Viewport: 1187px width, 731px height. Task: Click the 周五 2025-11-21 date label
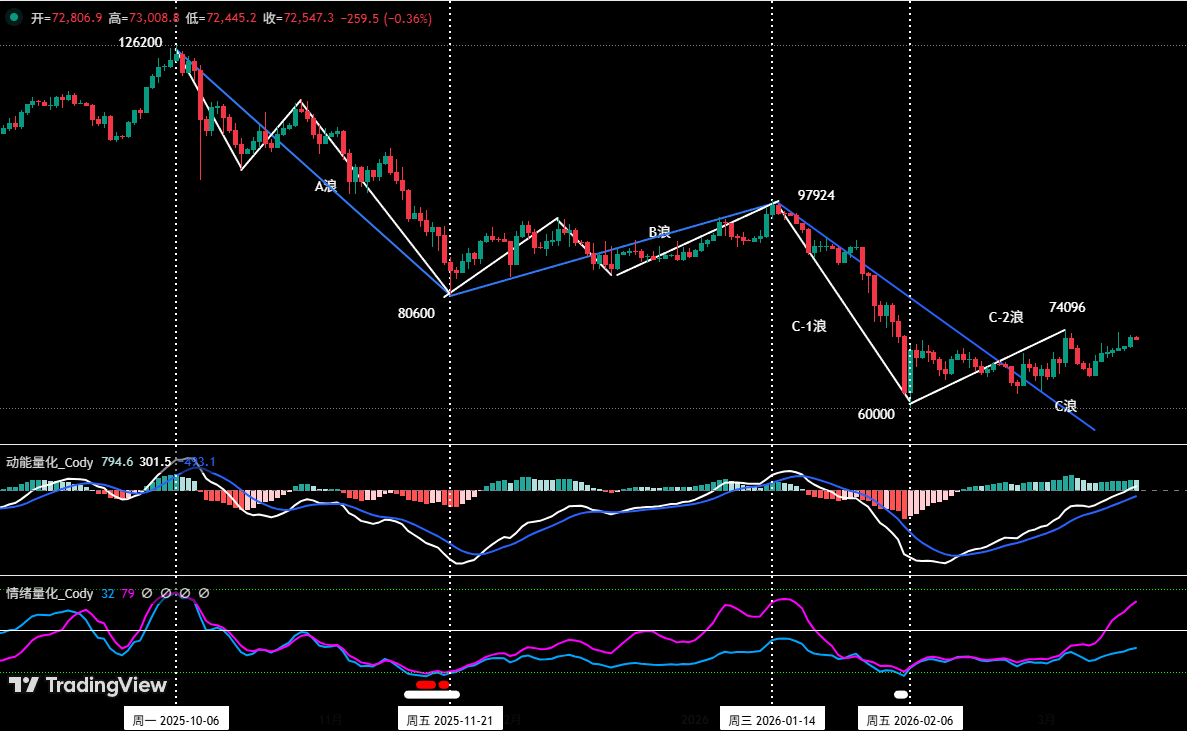pos(451,718)
